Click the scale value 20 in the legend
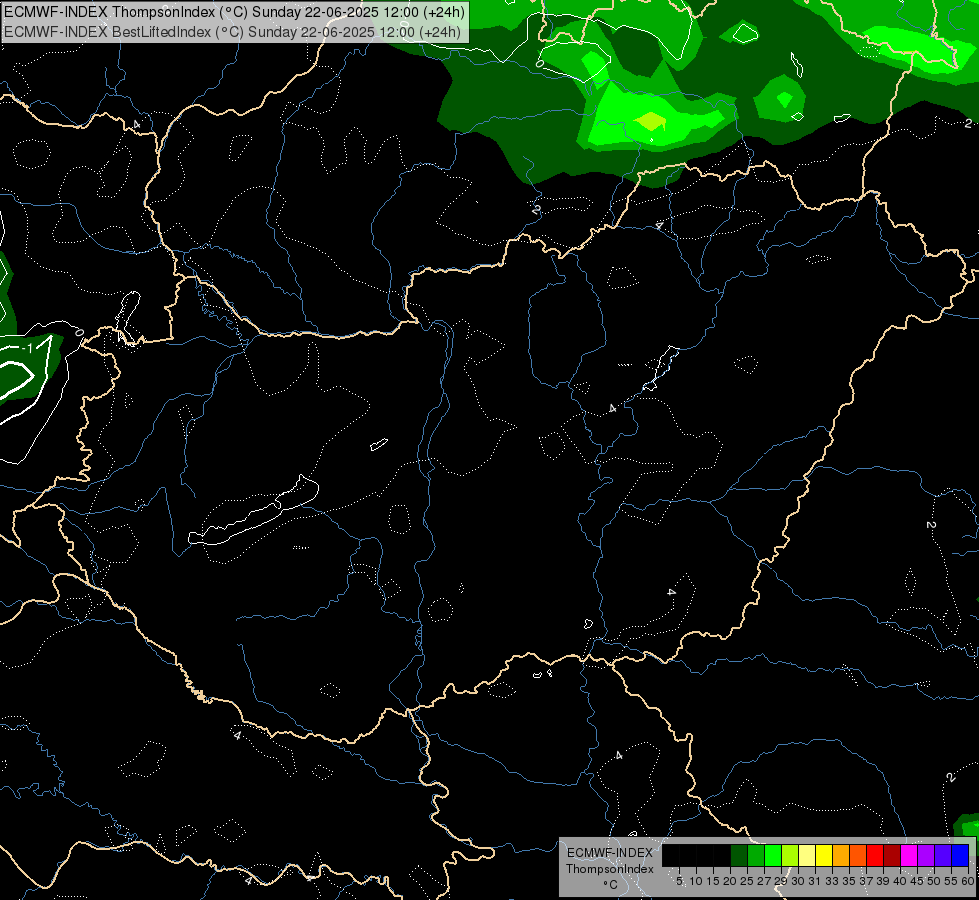The width and height of the screenshot is (979, 900). pos(730,881)
